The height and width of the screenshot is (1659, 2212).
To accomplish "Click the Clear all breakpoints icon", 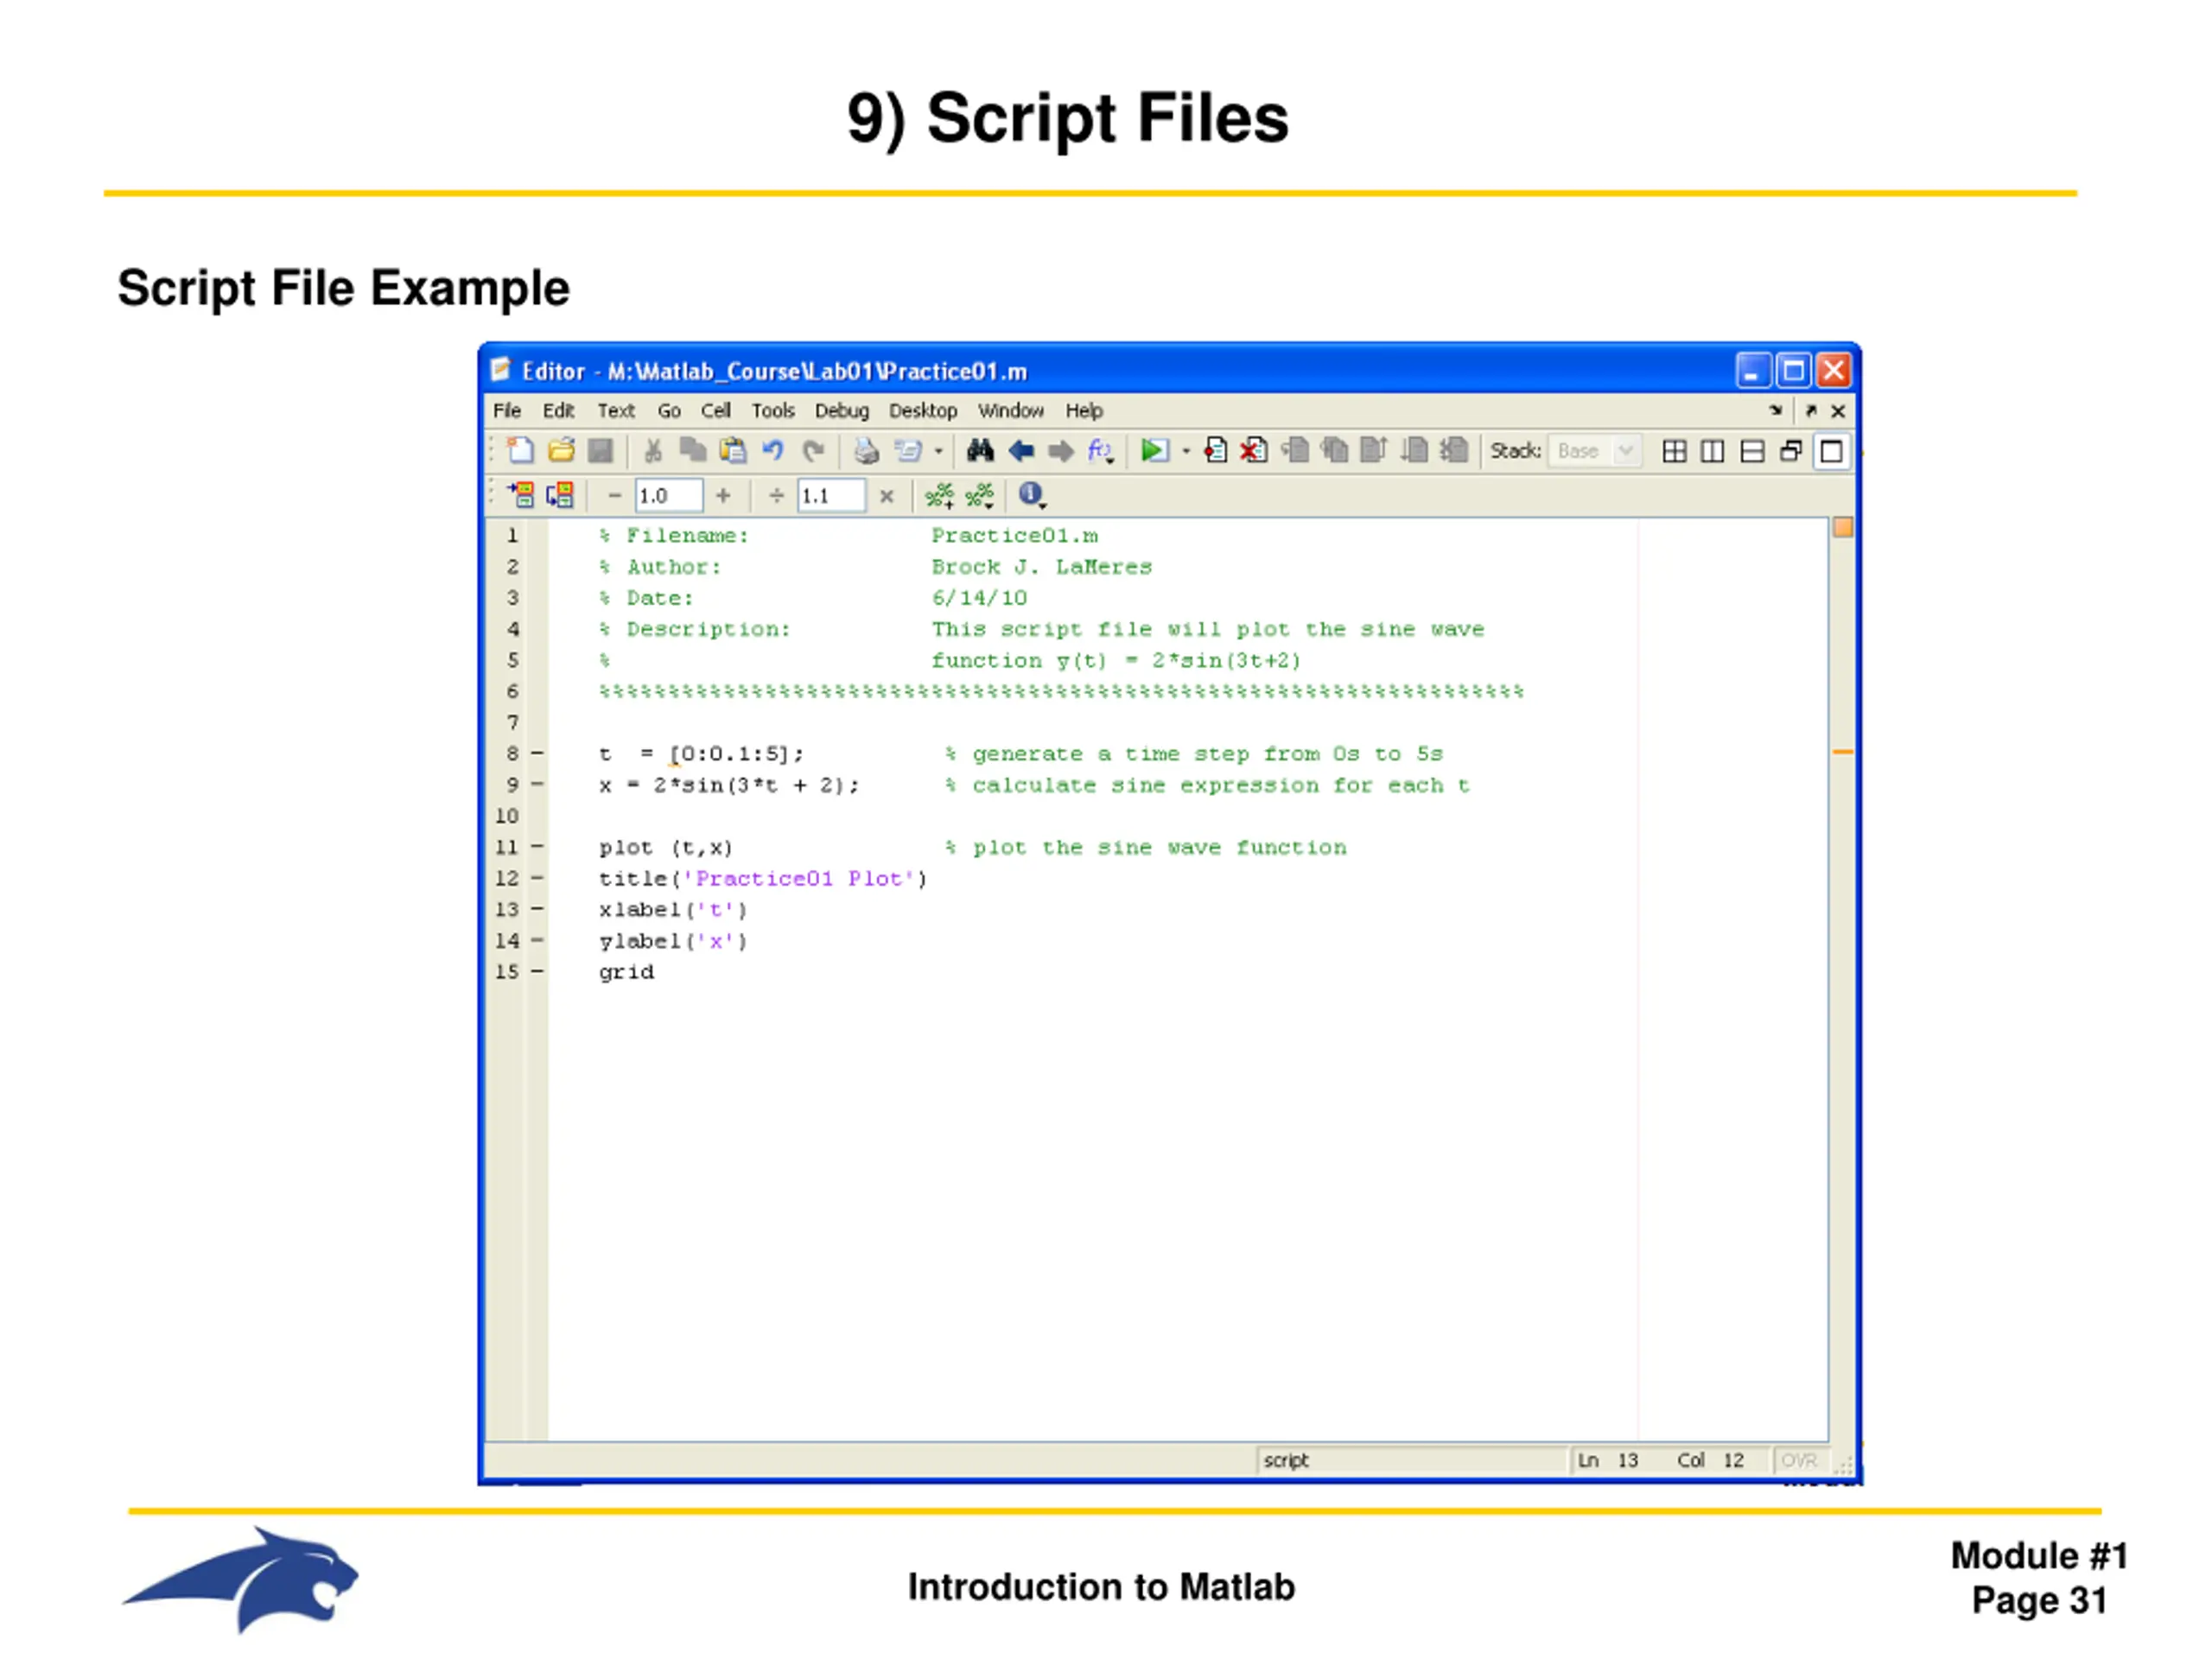I will [x=1254, y=451].
